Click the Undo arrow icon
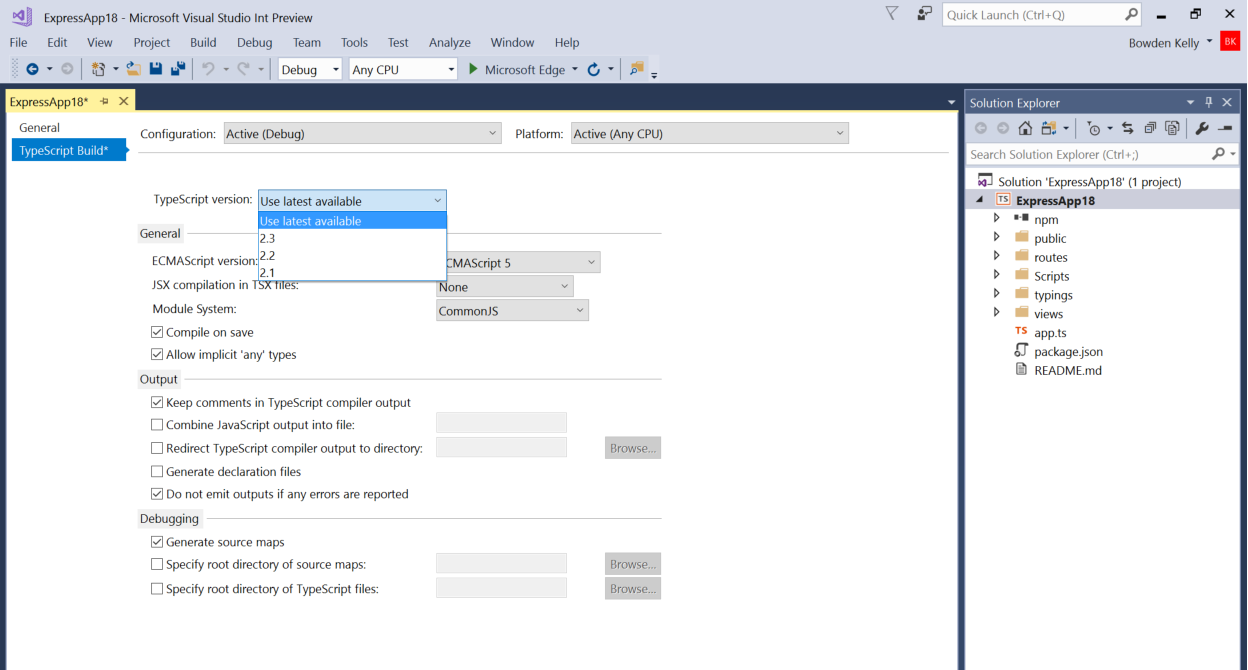Image resolution: width=1248 pixels, height=670 pixels. point(208,69)
